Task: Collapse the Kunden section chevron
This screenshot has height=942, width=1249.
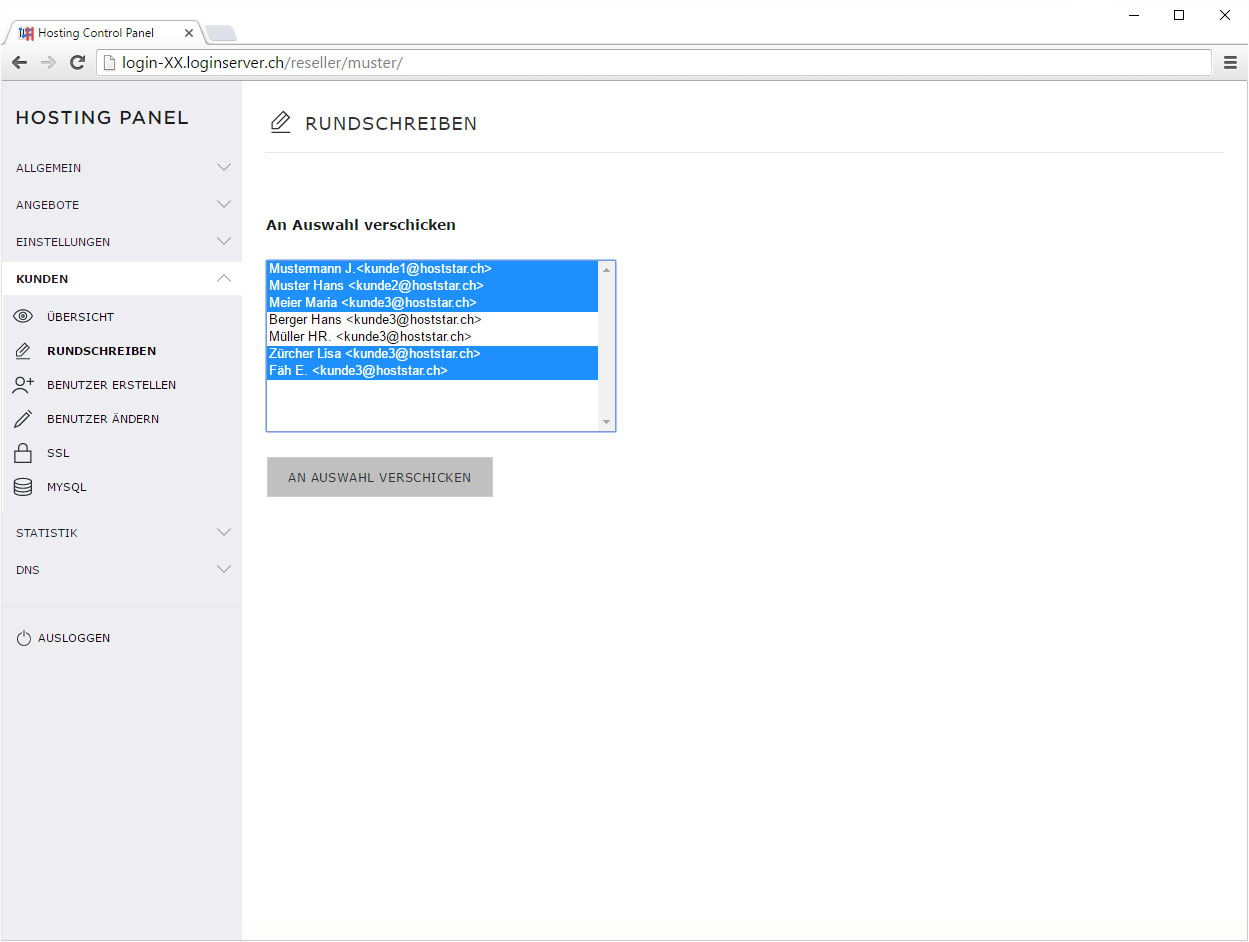Action: coord(224,278)
